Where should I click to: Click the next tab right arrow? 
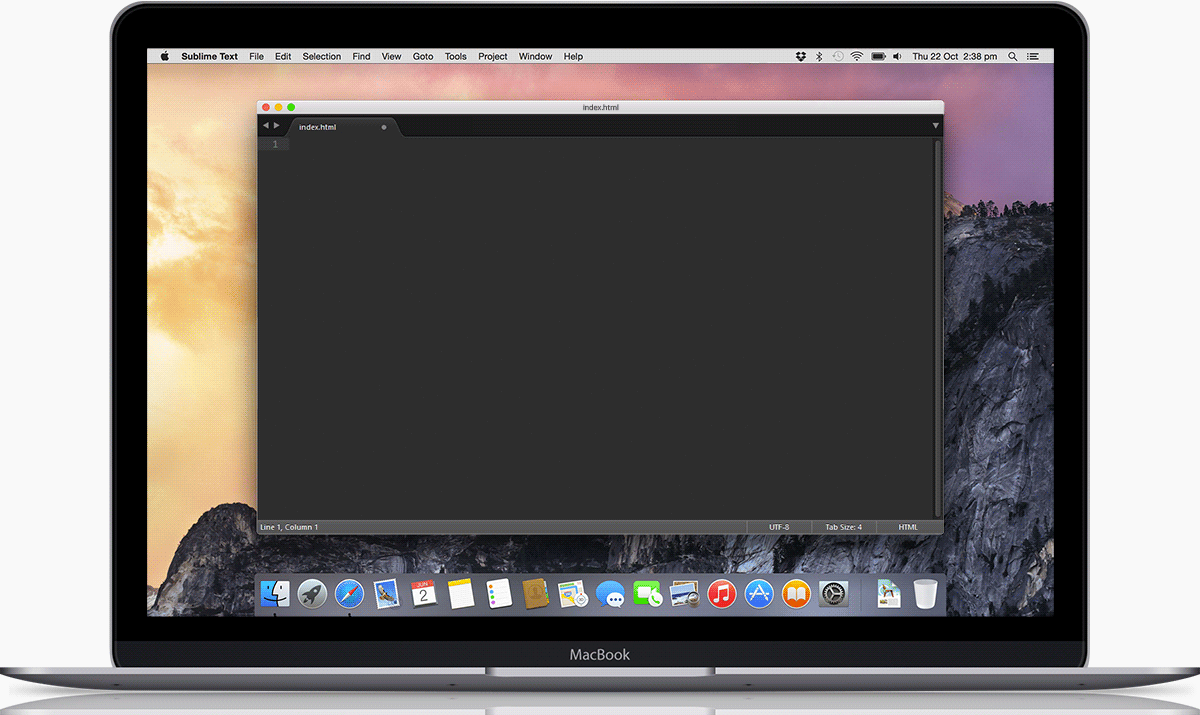(x=277, y=126)
